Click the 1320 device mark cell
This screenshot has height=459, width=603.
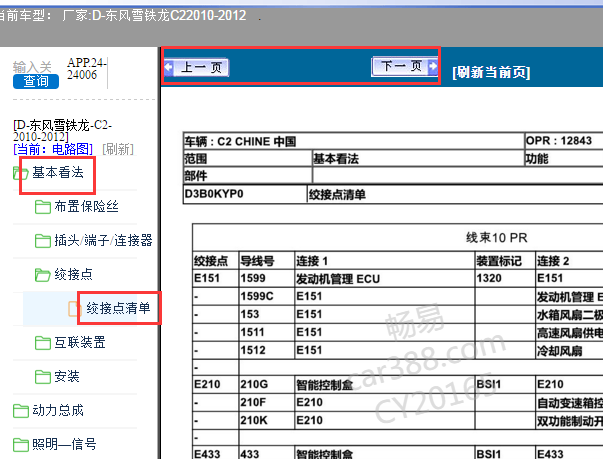tap(505, 278)
